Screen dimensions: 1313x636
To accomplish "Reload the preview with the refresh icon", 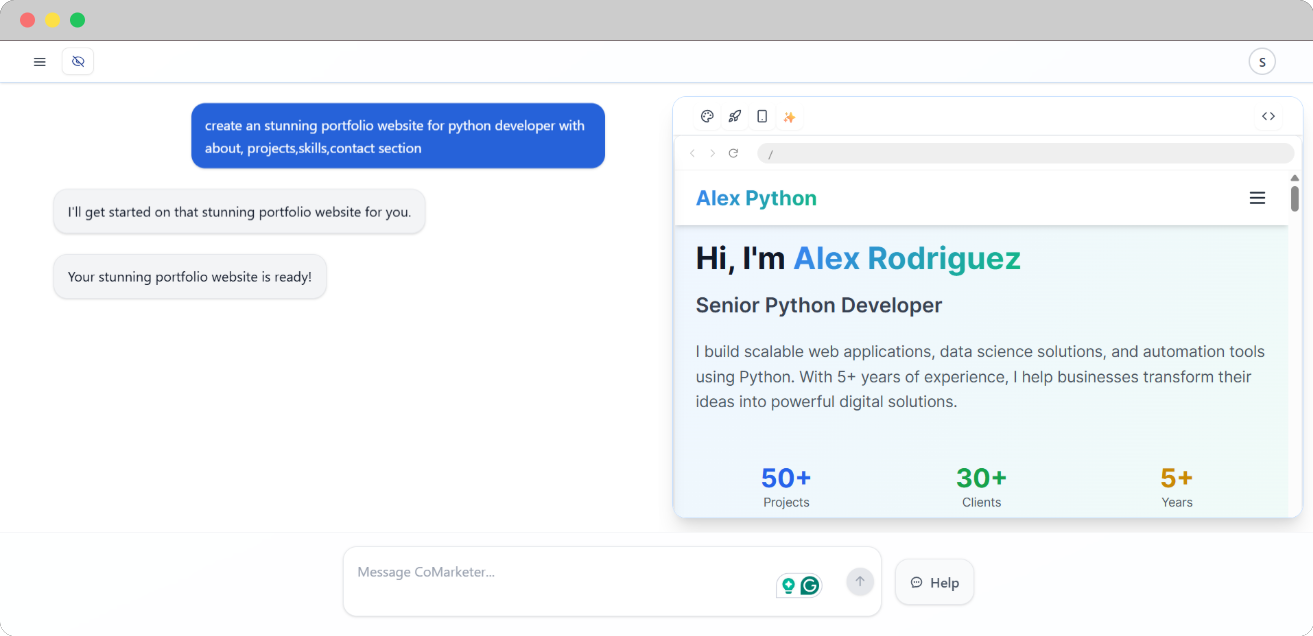I will 733,153.
